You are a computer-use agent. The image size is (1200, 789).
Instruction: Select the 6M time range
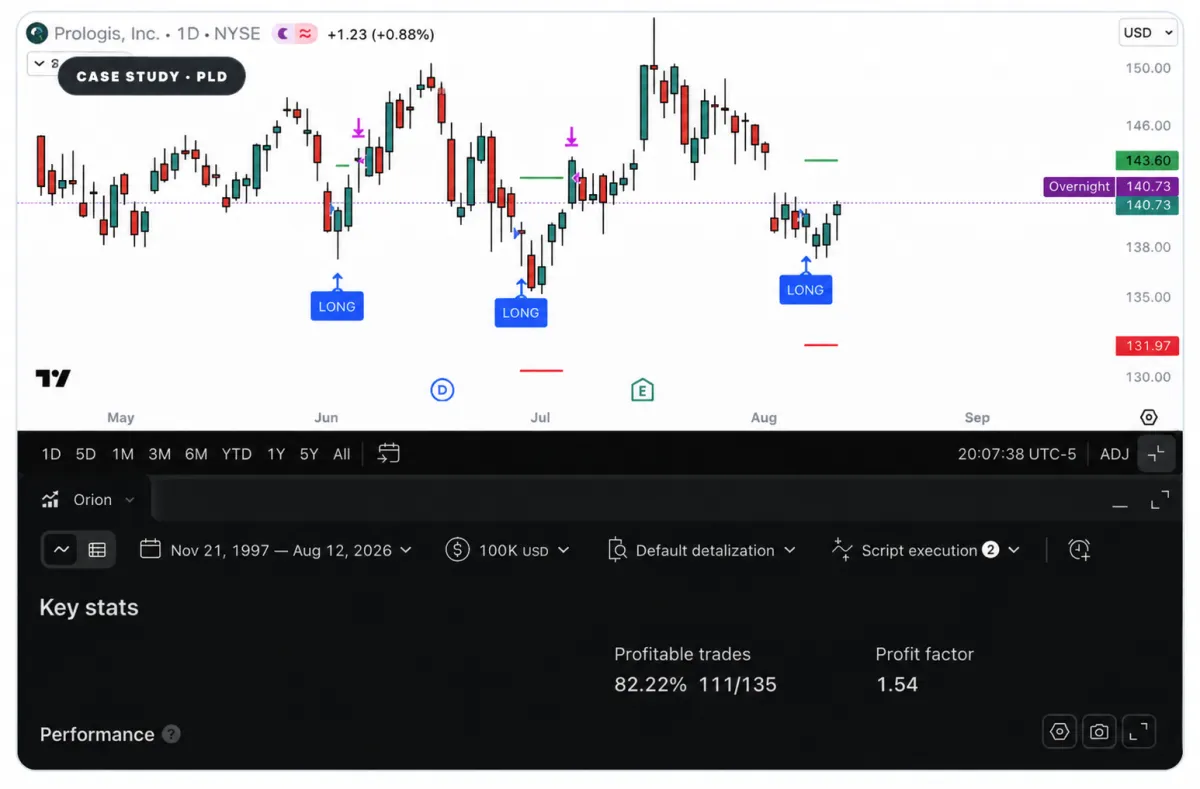click(196, 454)
